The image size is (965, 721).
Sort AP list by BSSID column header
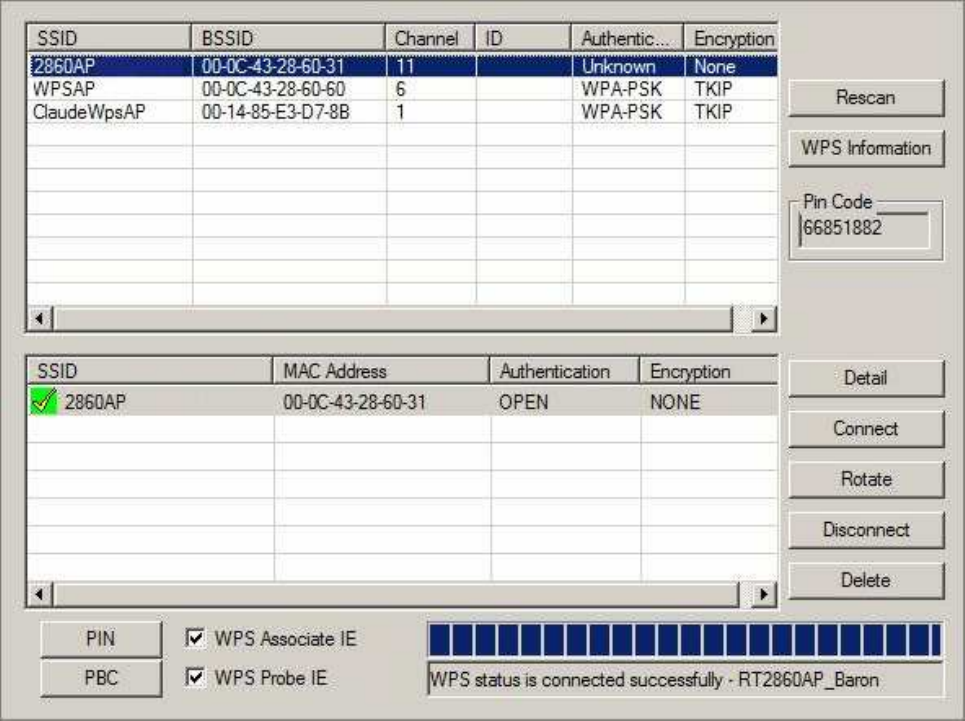[288, 38]
